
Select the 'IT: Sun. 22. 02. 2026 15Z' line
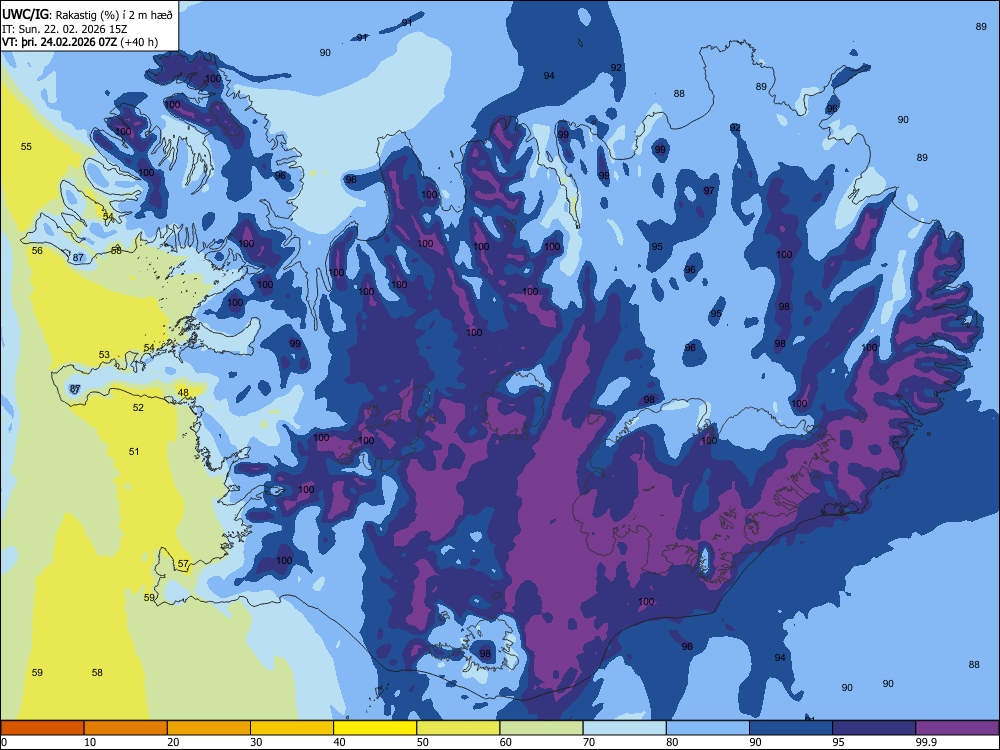click(x=64, y=29)
